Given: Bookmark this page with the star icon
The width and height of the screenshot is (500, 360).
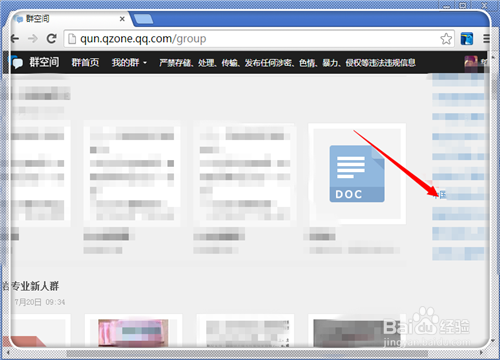Looking at the screenshot, I should [446, 39].
